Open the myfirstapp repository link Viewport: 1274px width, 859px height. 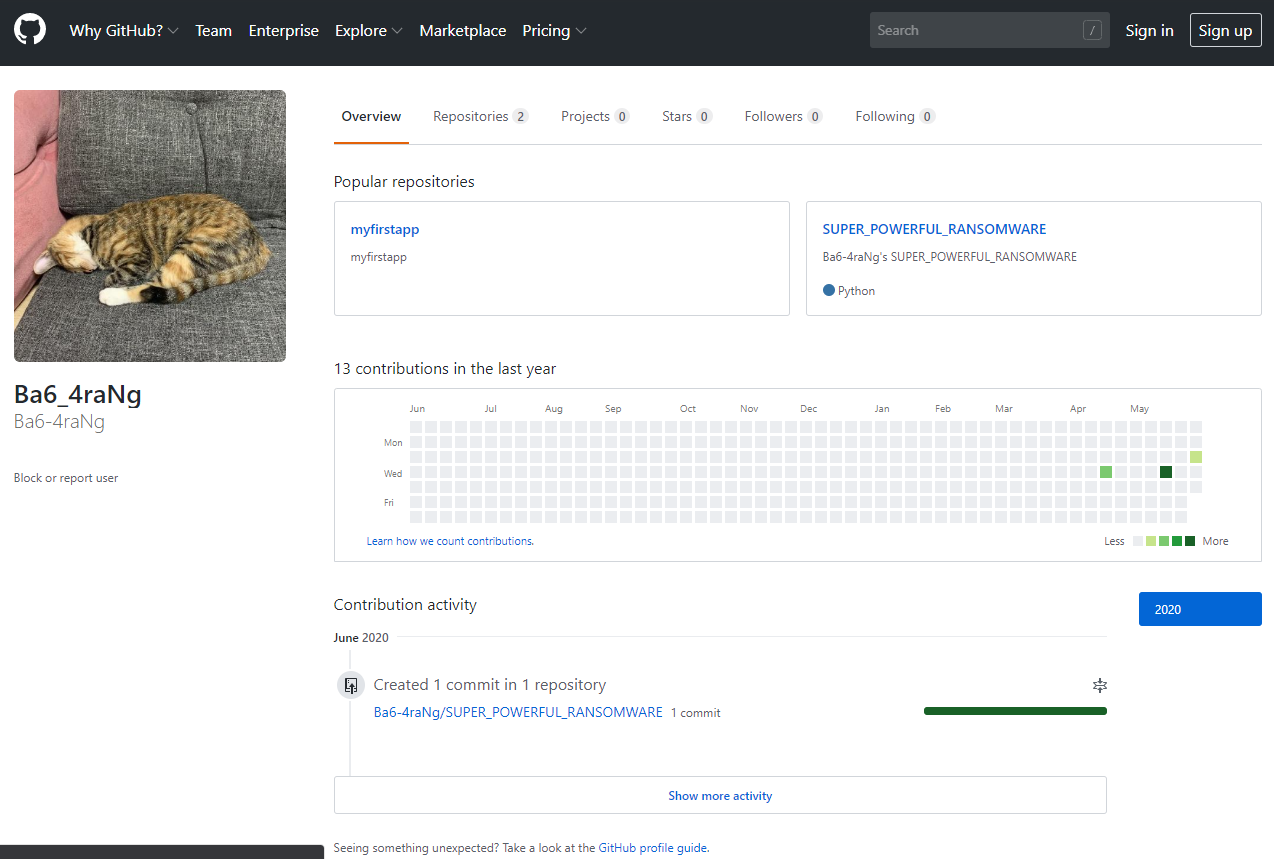coord(385,229)
